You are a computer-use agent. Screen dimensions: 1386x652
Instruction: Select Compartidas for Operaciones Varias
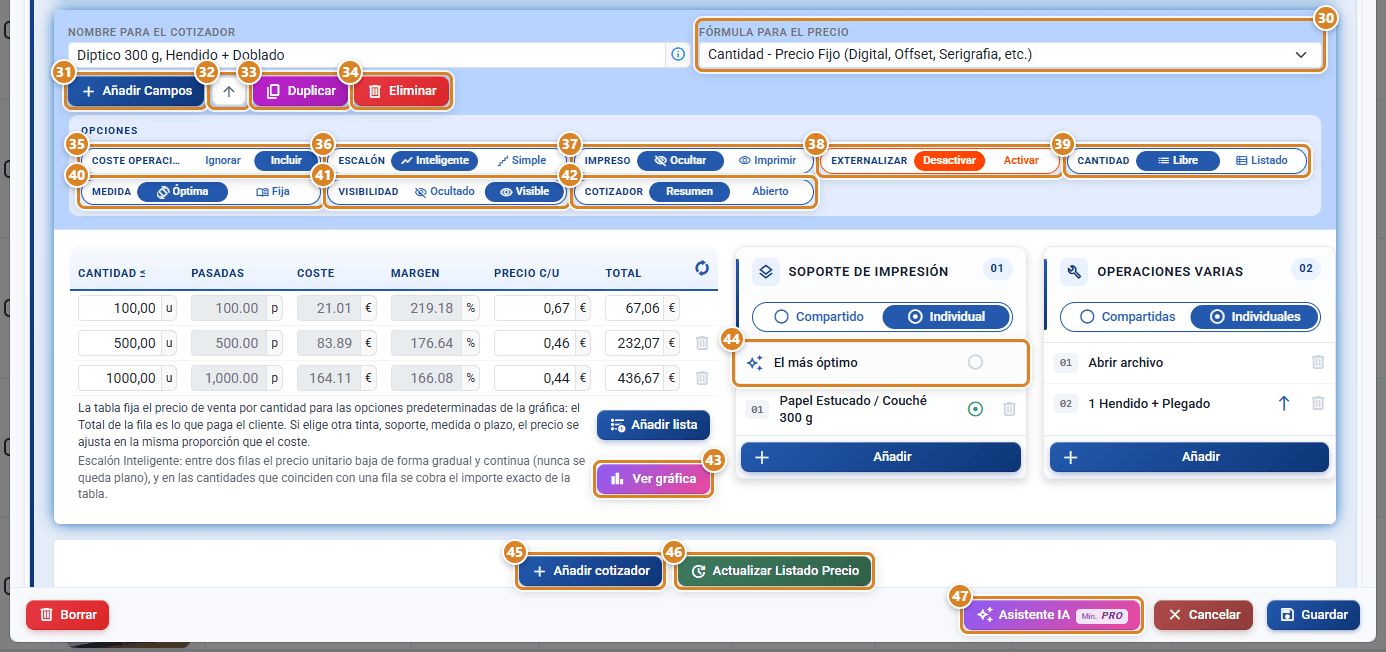point(1127,316)
